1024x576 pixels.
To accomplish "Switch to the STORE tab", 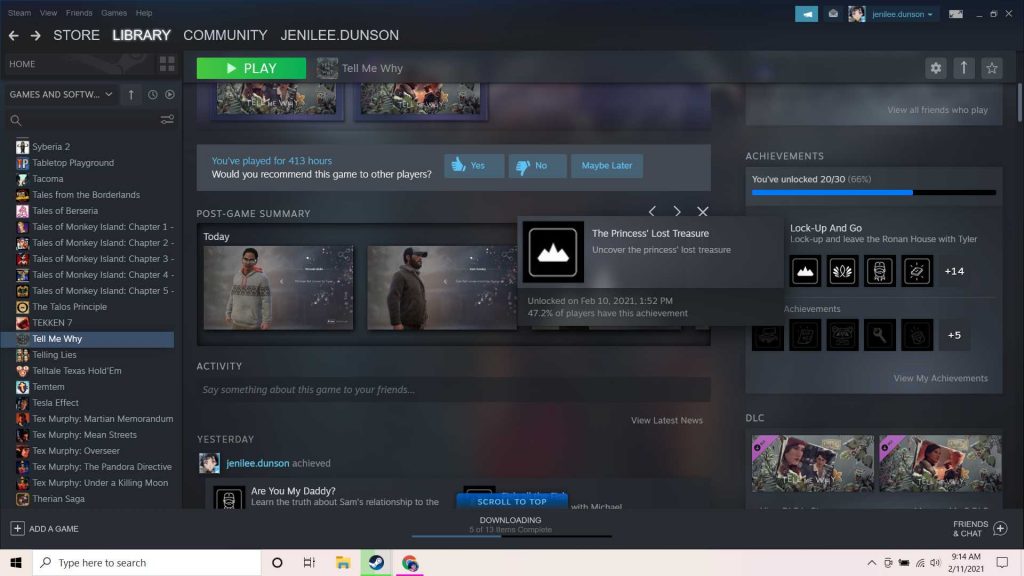I will (76, 35).
